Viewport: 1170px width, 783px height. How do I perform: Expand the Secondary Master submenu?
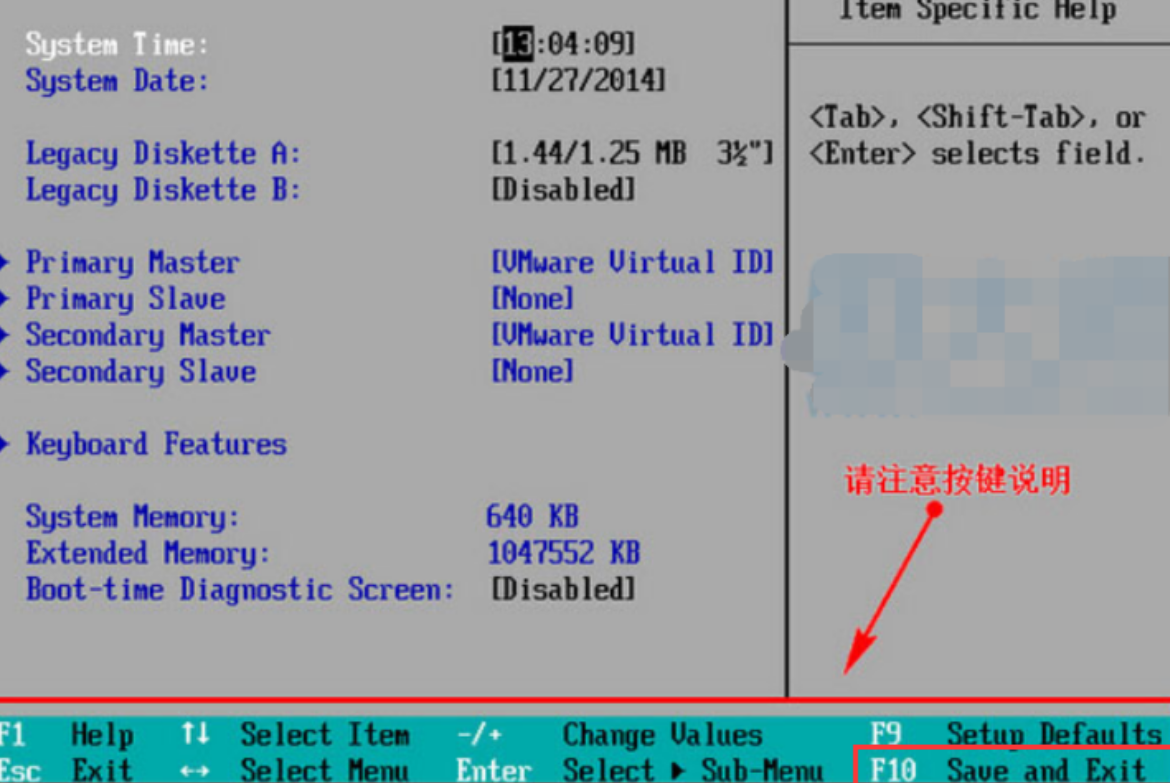coord(147,336)
